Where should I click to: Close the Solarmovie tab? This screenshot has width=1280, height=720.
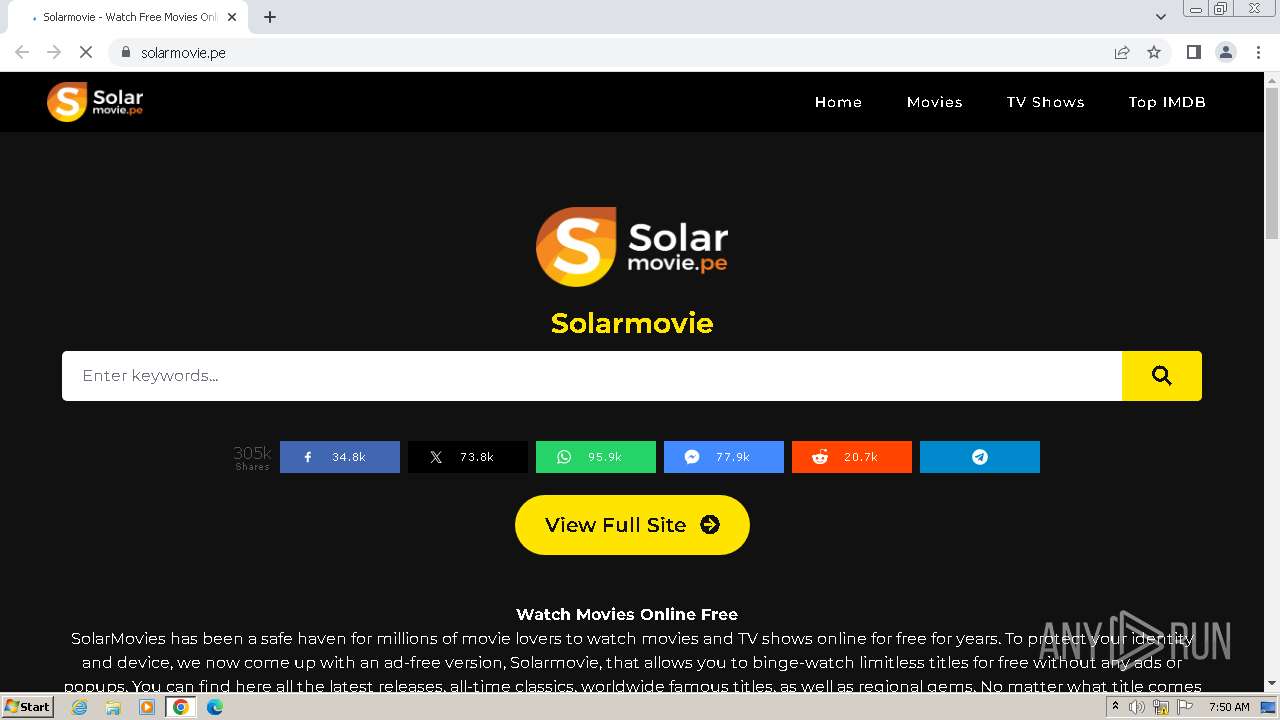232,17
